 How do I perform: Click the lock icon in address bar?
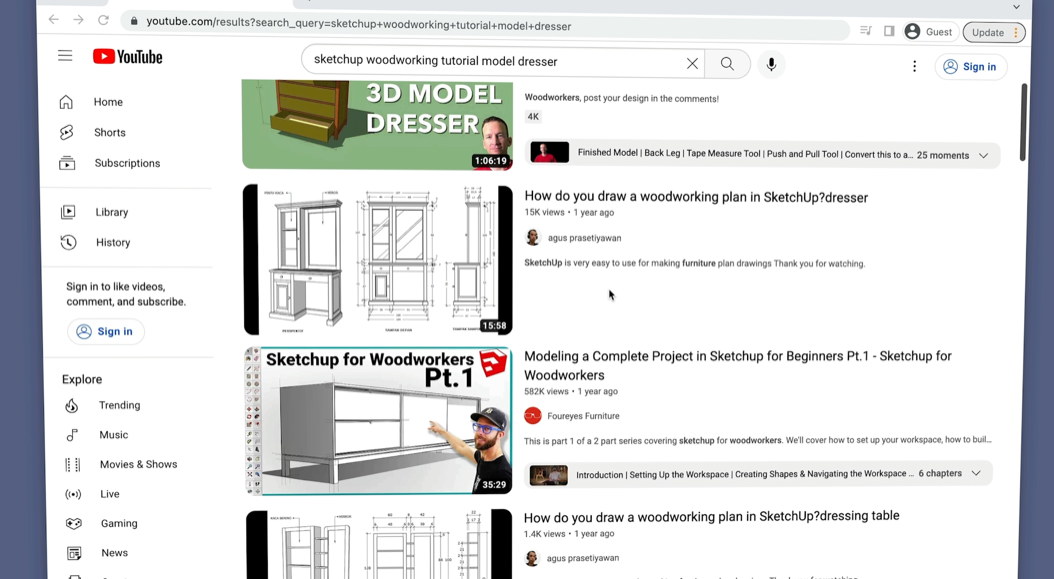(134, 22)
